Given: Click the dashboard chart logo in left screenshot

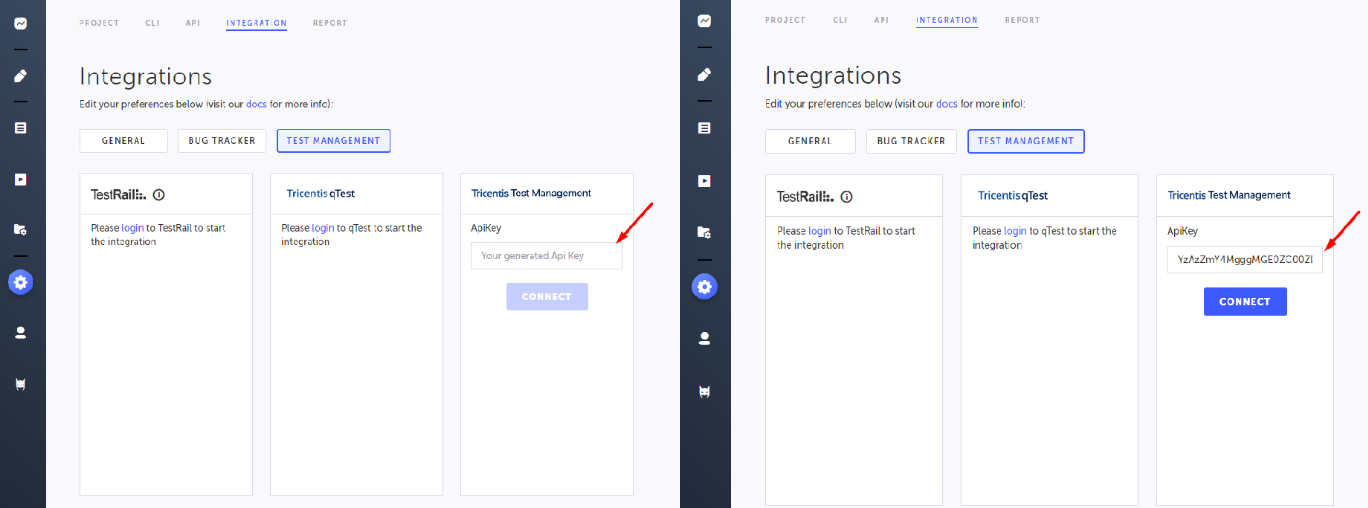Looking at the screenshot, I should (20, 23).
